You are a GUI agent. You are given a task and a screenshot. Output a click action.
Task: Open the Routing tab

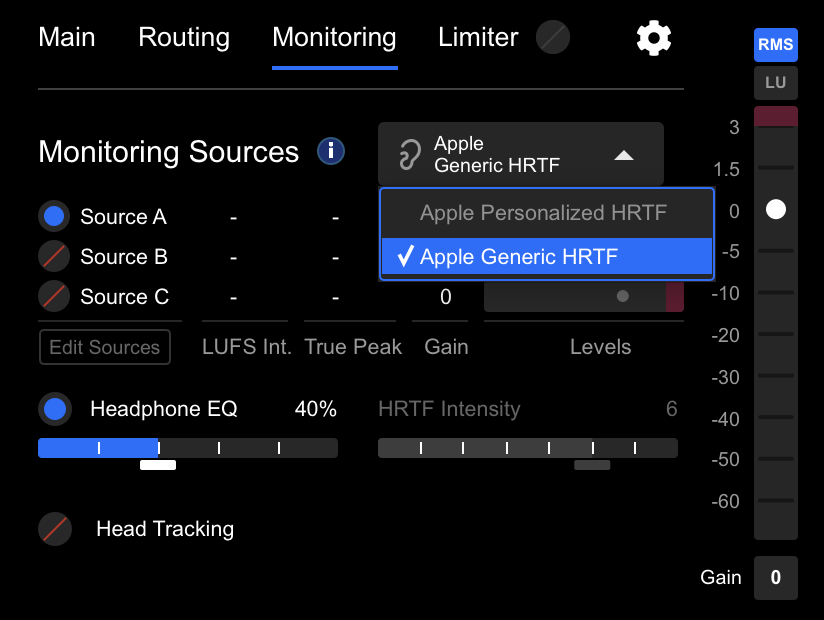point(183,37)
